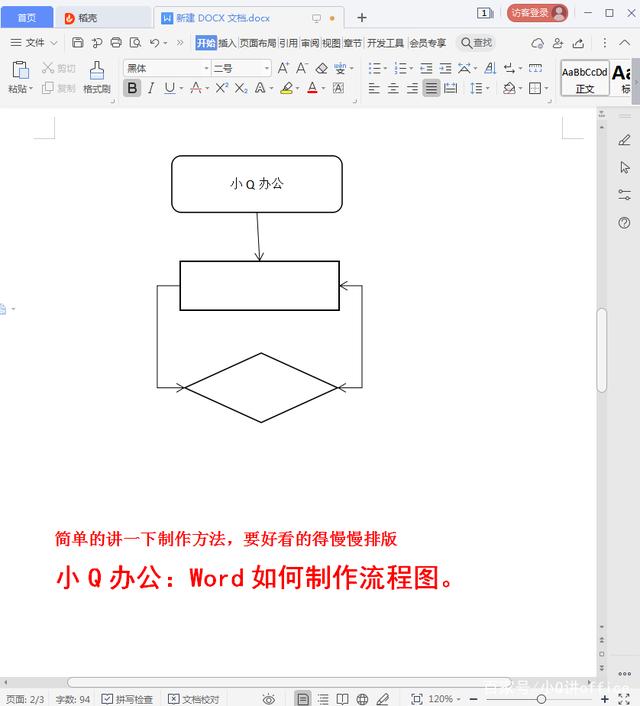The width and height of the screenshot is (640, 706).
Task: Click the Save icon in quick toolbar
Action: pos(77,43)
